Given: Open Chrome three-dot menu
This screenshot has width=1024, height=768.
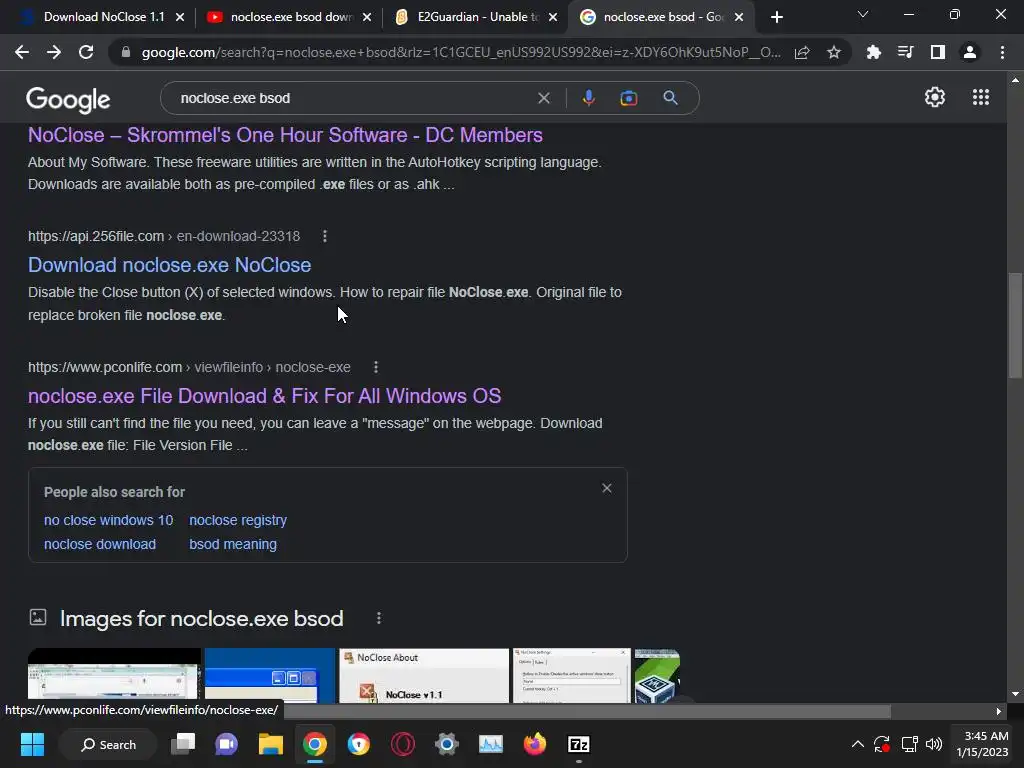Looking at the screenshot, I should [x=1002, y=52].
